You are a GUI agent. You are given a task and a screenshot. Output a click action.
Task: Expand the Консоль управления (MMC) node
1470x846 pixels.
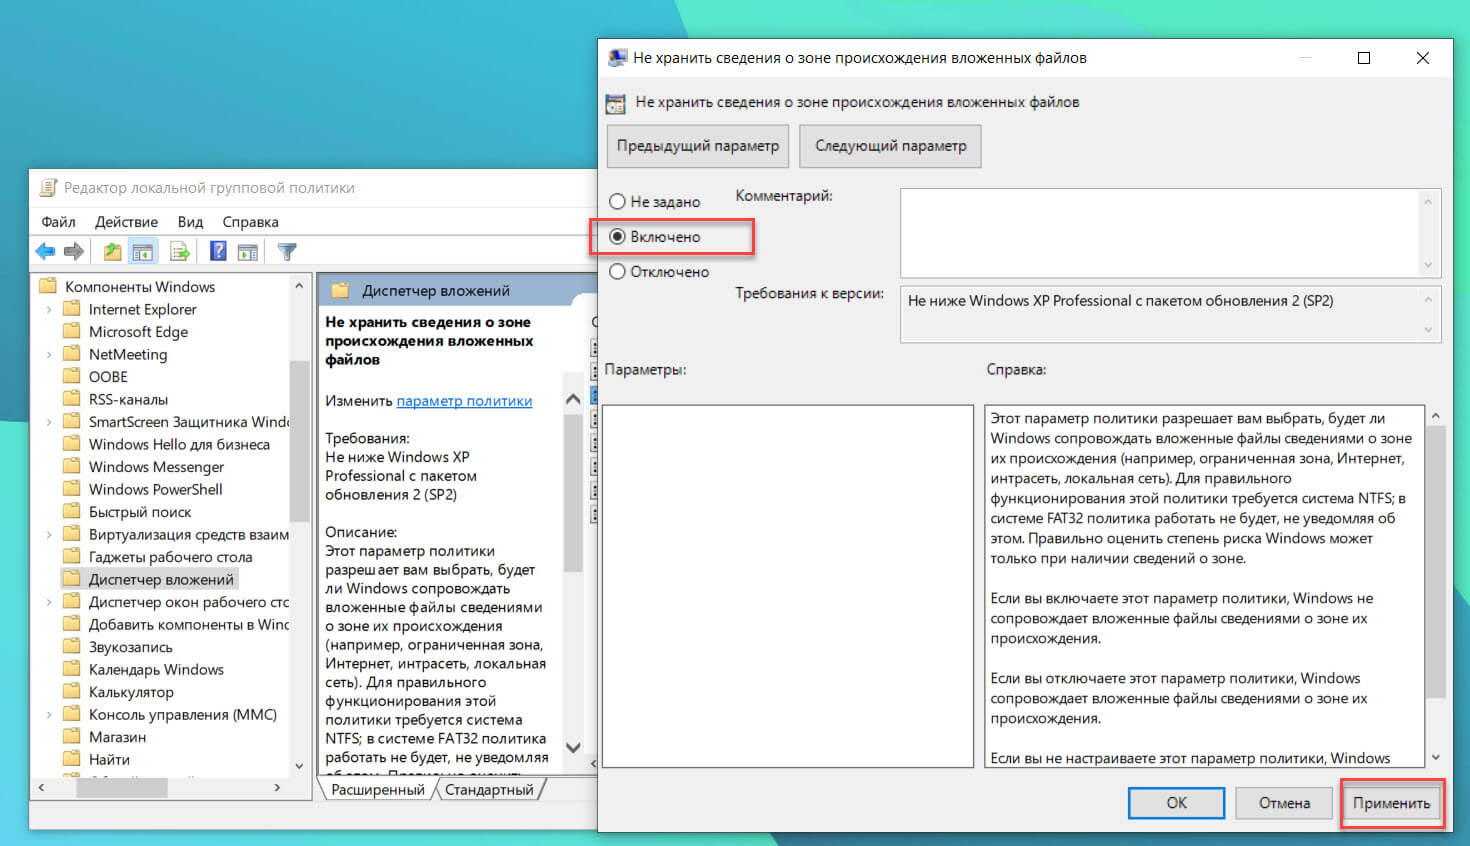49,715
